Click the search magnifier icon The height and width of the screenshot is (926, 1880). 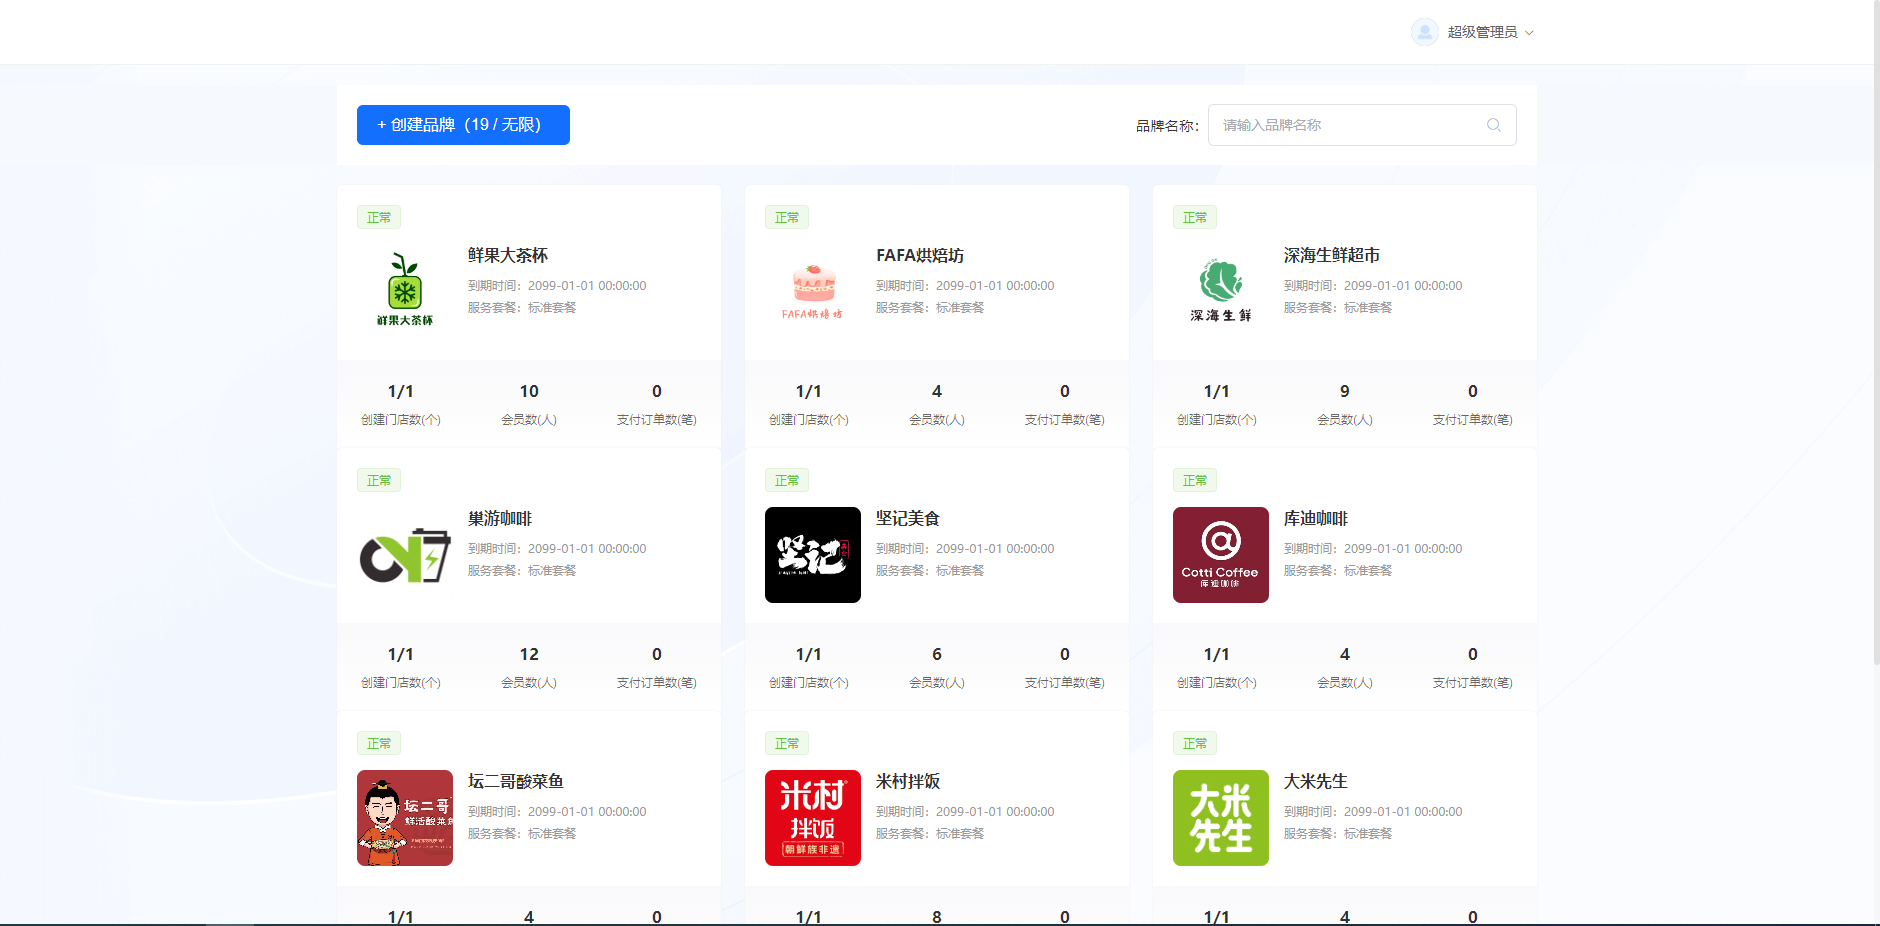coord(1494,125)
